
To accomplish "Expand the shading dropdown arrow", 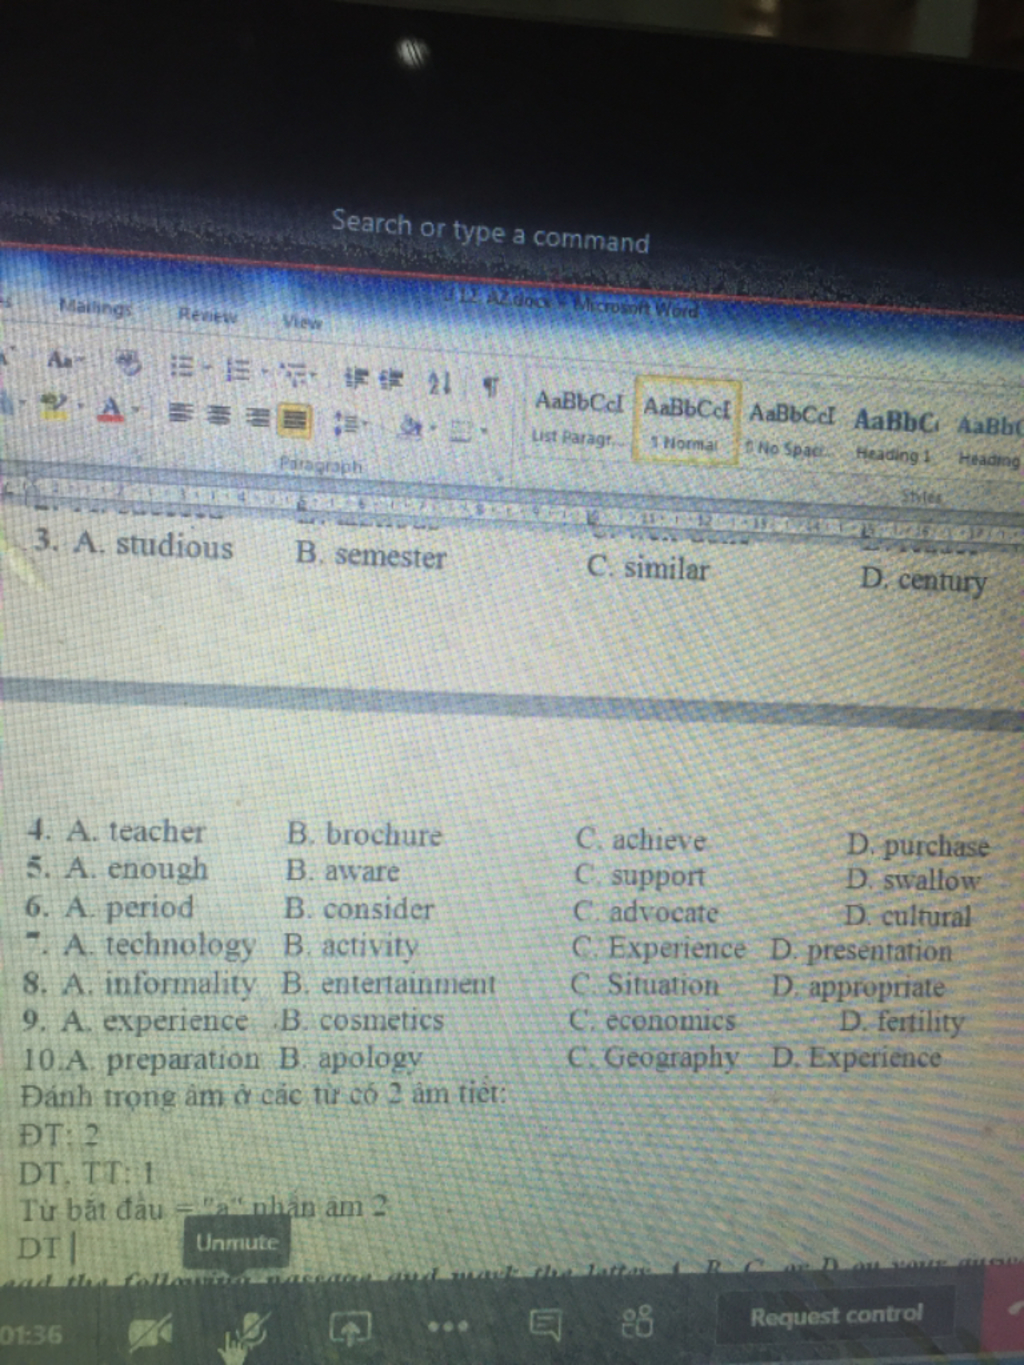I will (432, 429).
